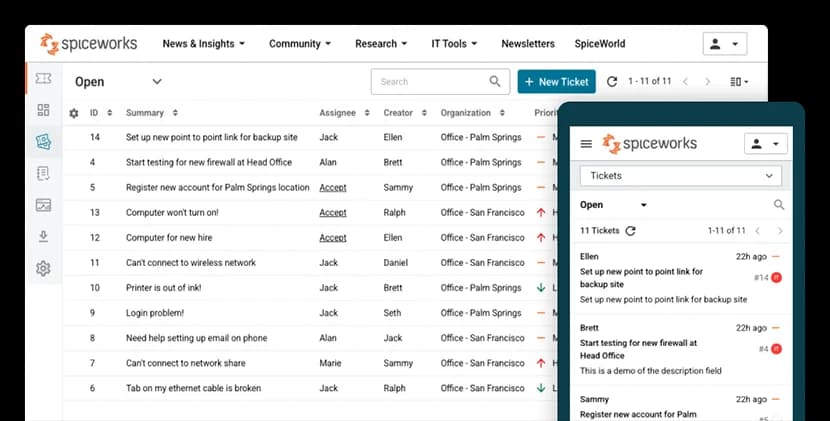
Task: Open the mobile user account dropdown
Action: tap(765, 144)
